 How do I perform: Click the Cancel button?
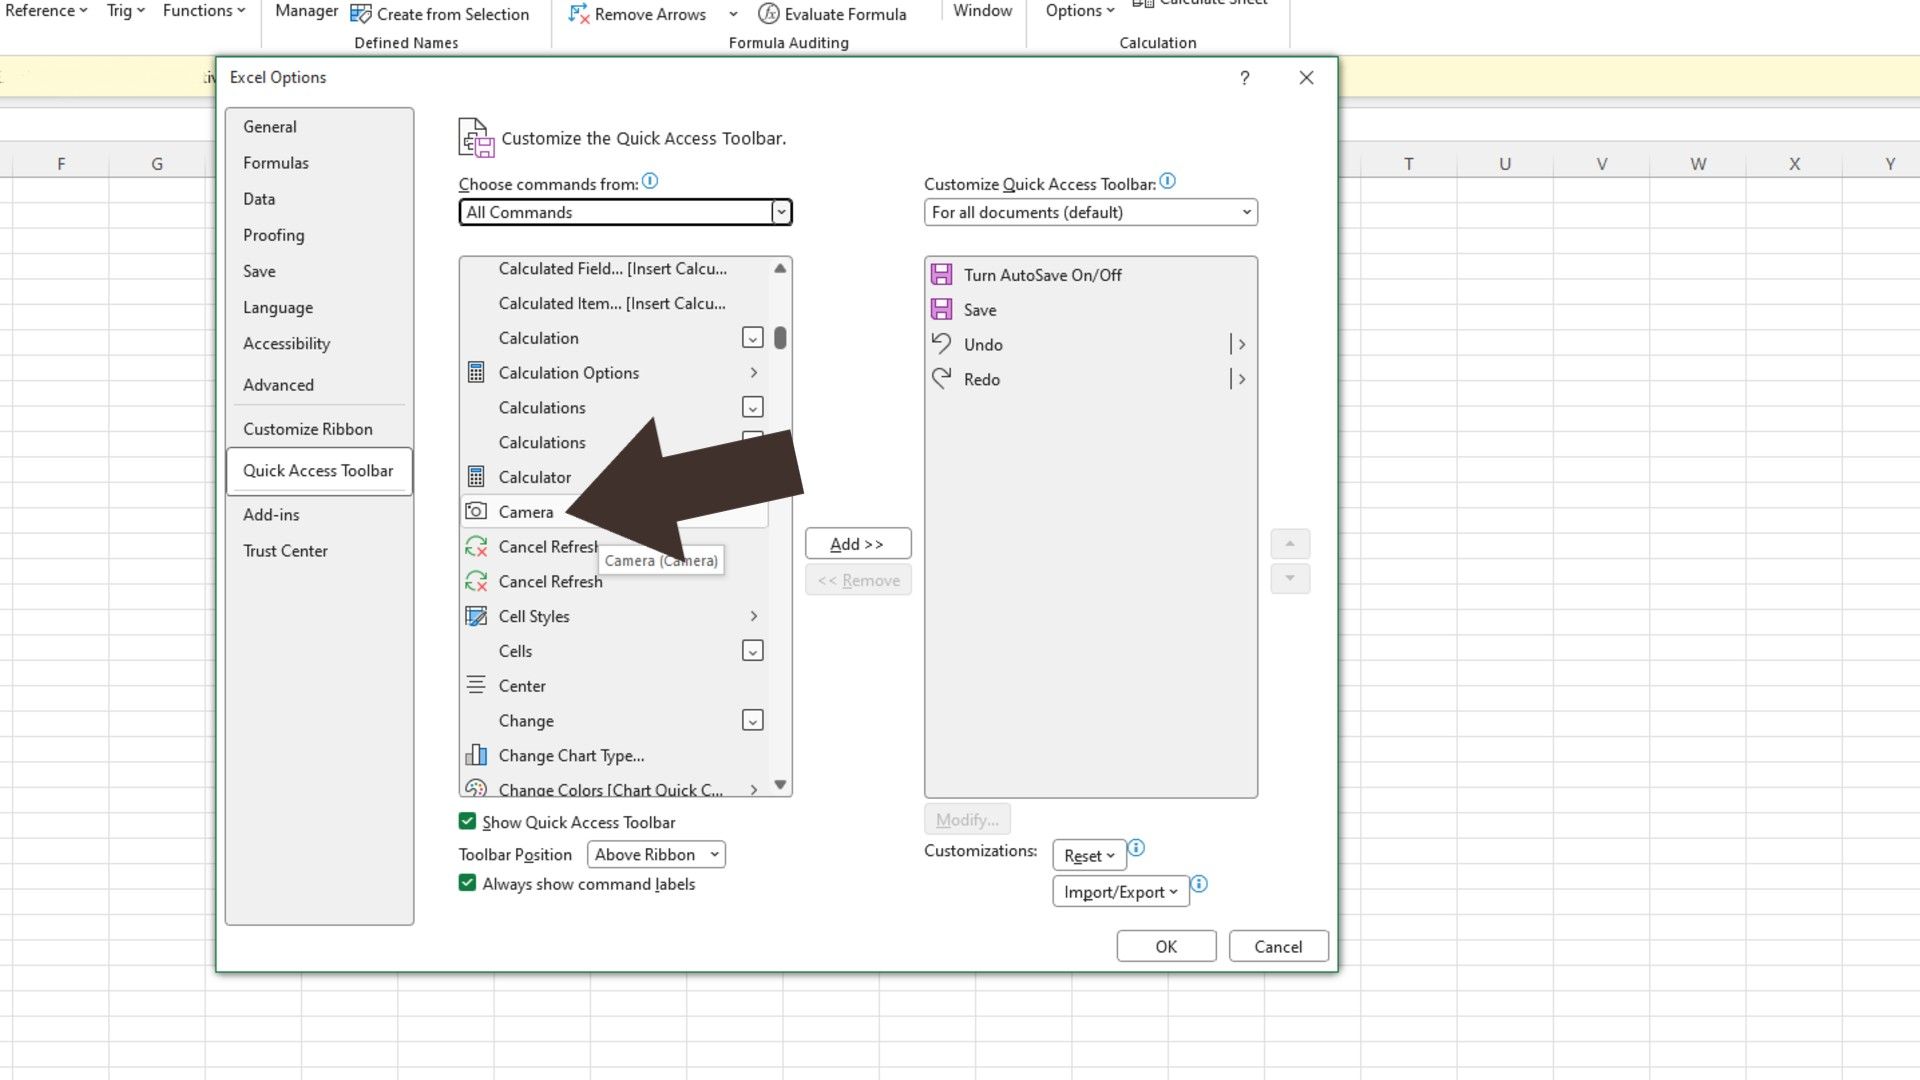[x=1278, y=946]
